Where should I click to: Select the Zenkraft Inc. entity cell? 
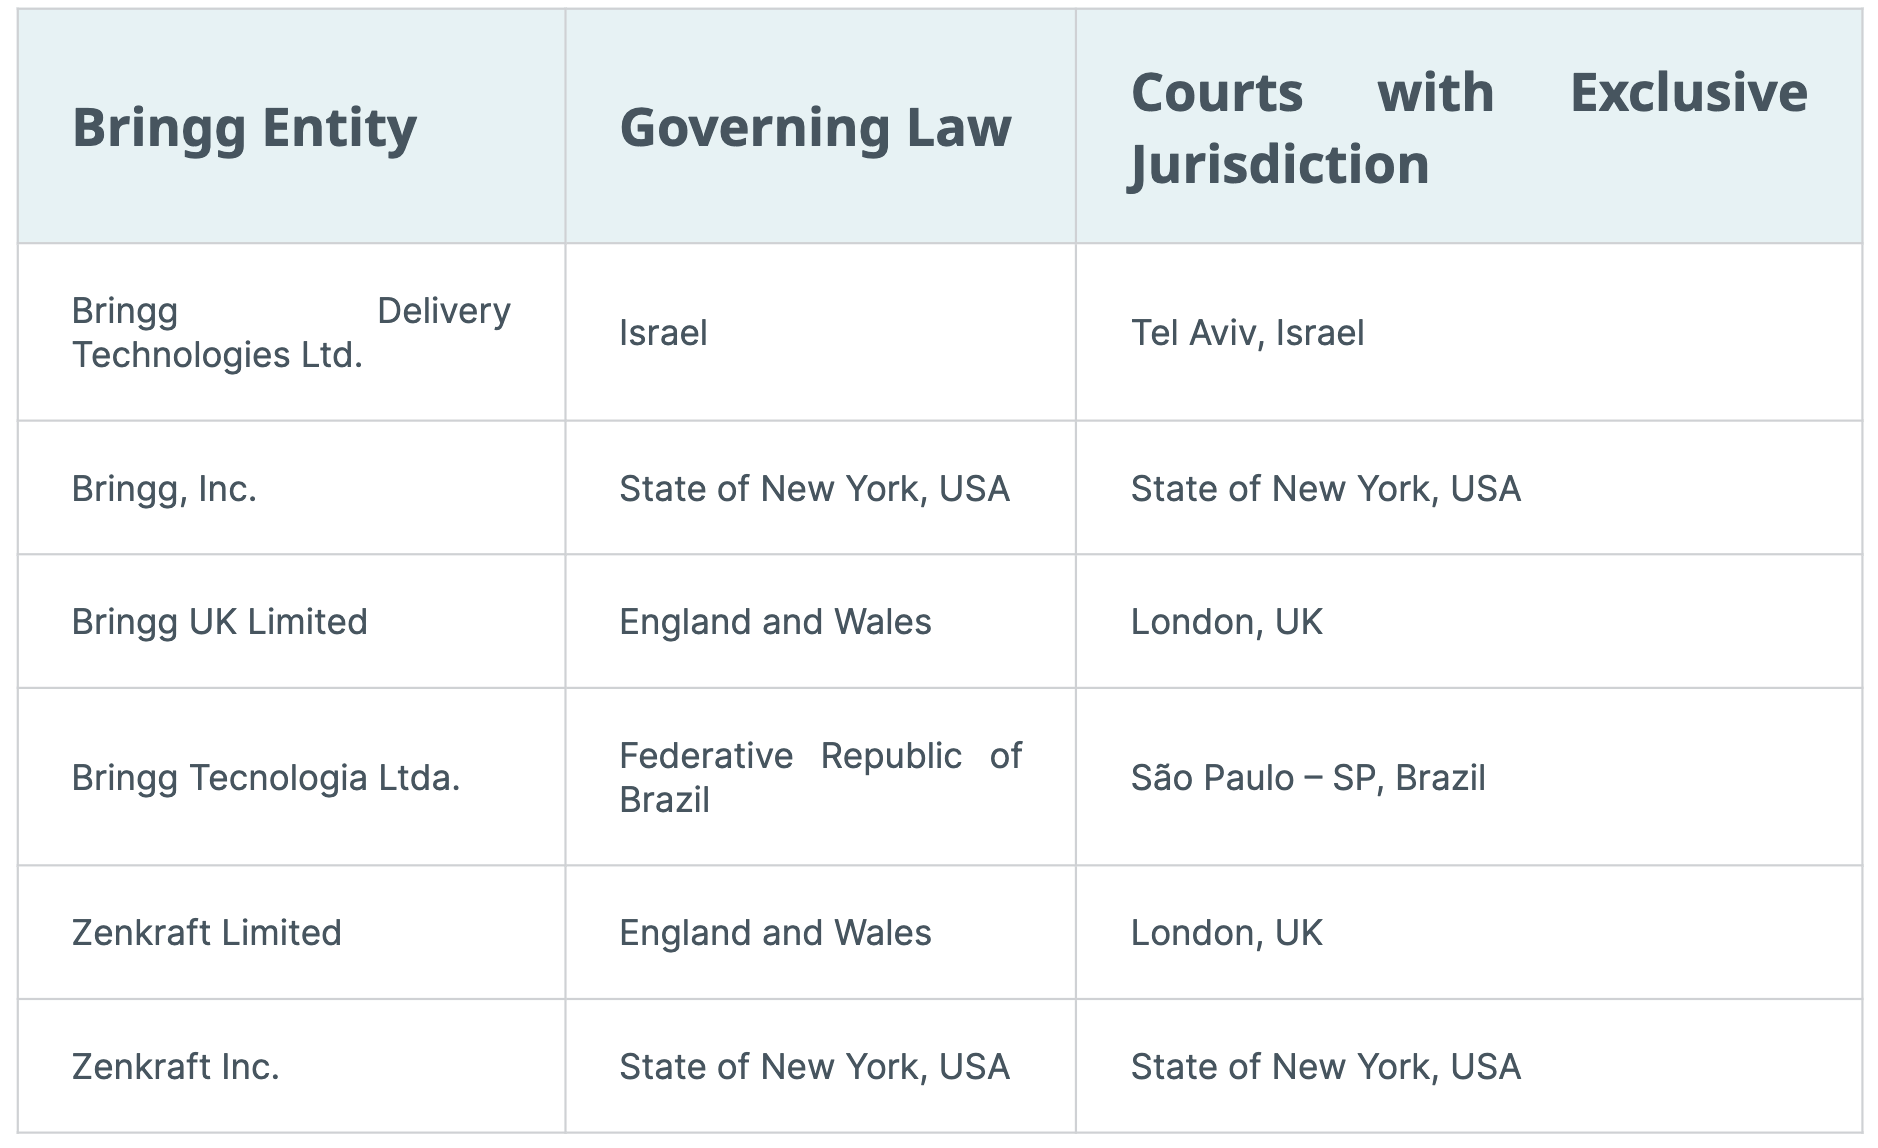coord(175,1067)
